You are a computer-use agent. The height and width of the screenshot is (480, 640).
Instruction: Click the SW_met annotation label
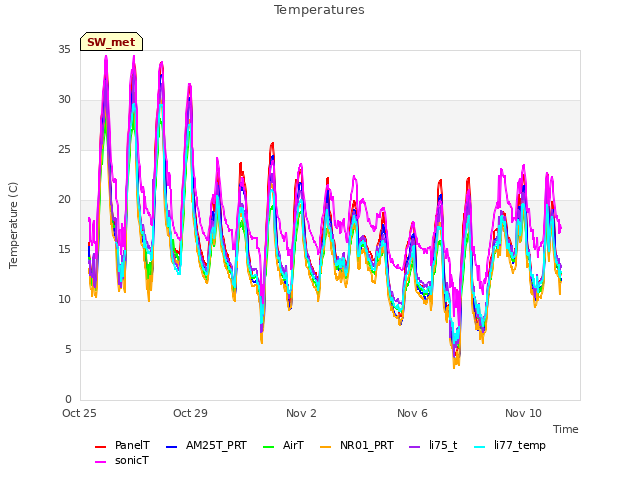(111, 42)
